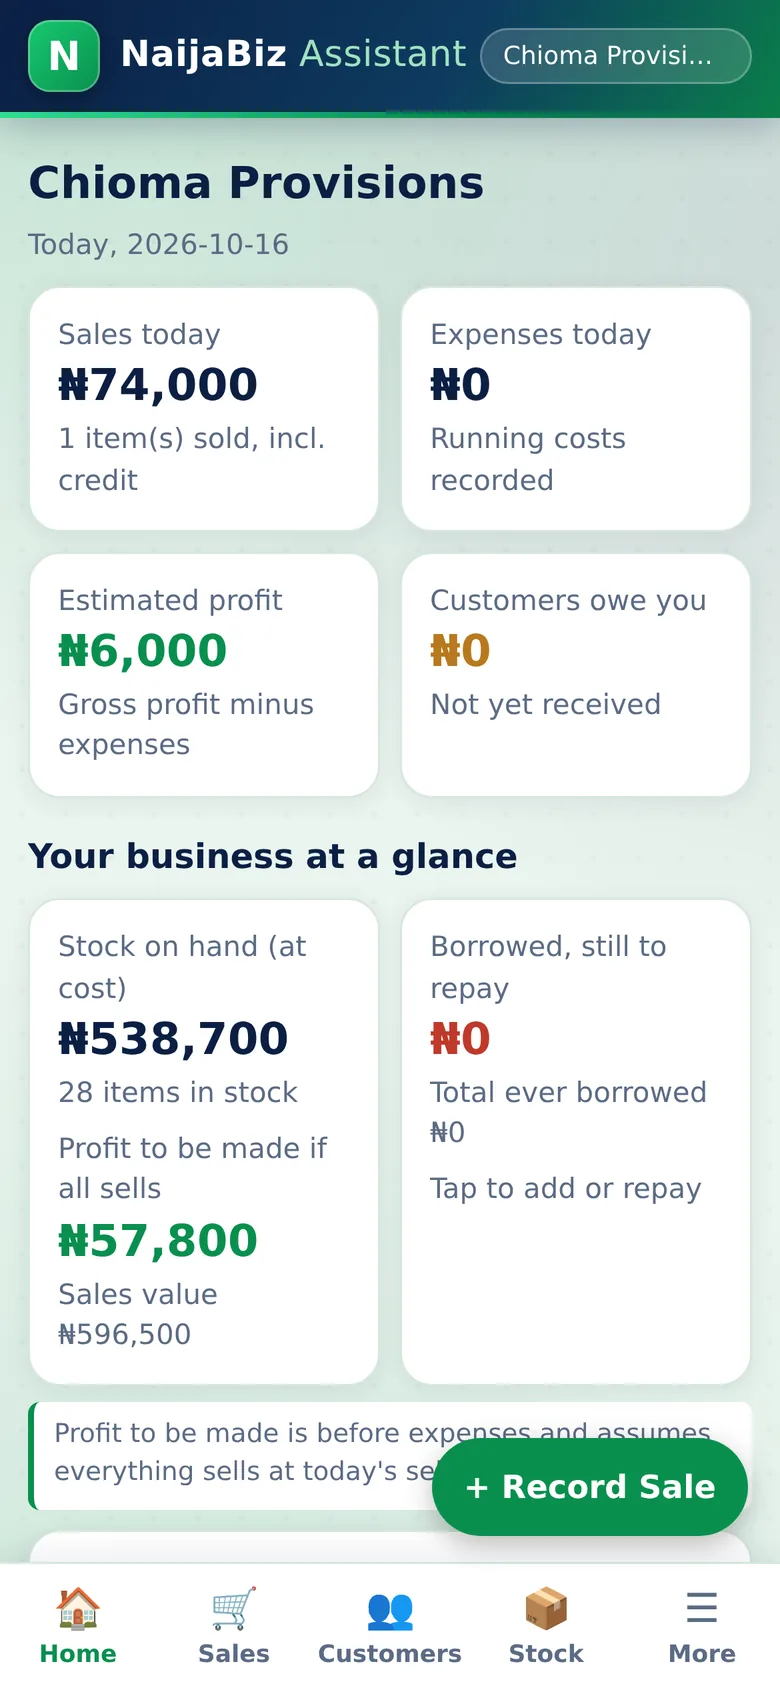780x1688 pixels.
Task: Open the Estimated profit card
Action: [204, 675]
